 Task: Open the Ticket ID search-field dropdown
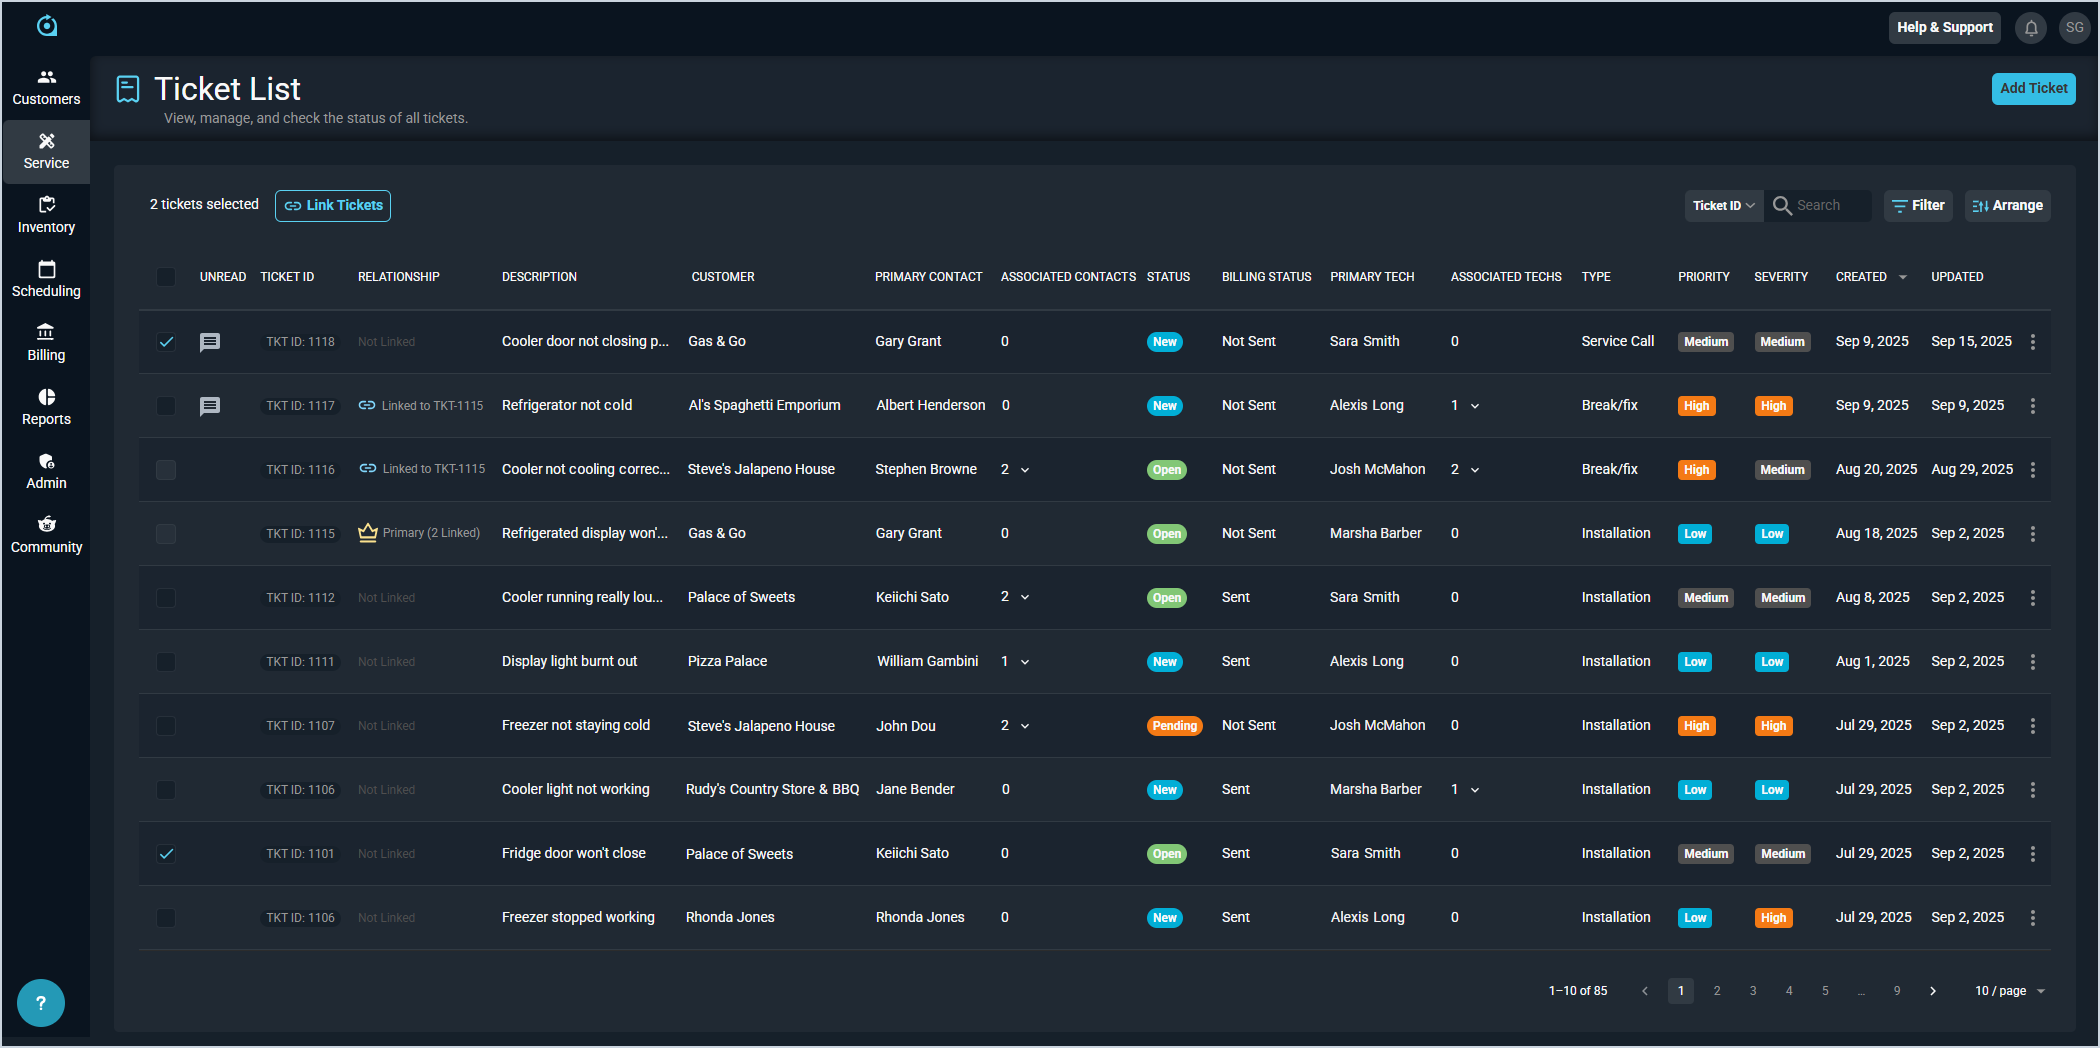[x=1723, y=206]
